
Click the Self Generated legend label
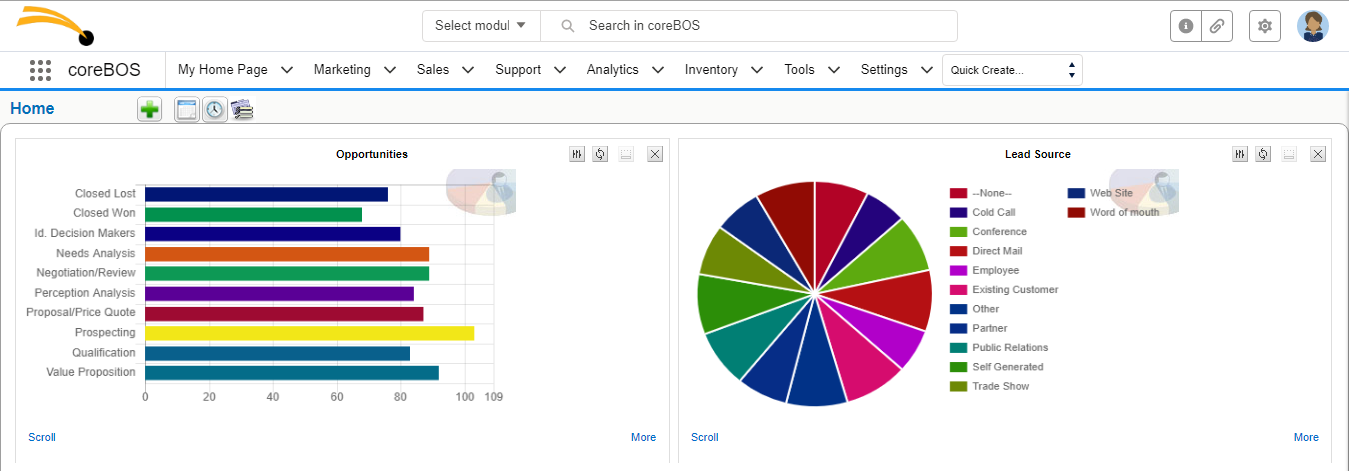pyautogui.click(x=1008, y=367)
